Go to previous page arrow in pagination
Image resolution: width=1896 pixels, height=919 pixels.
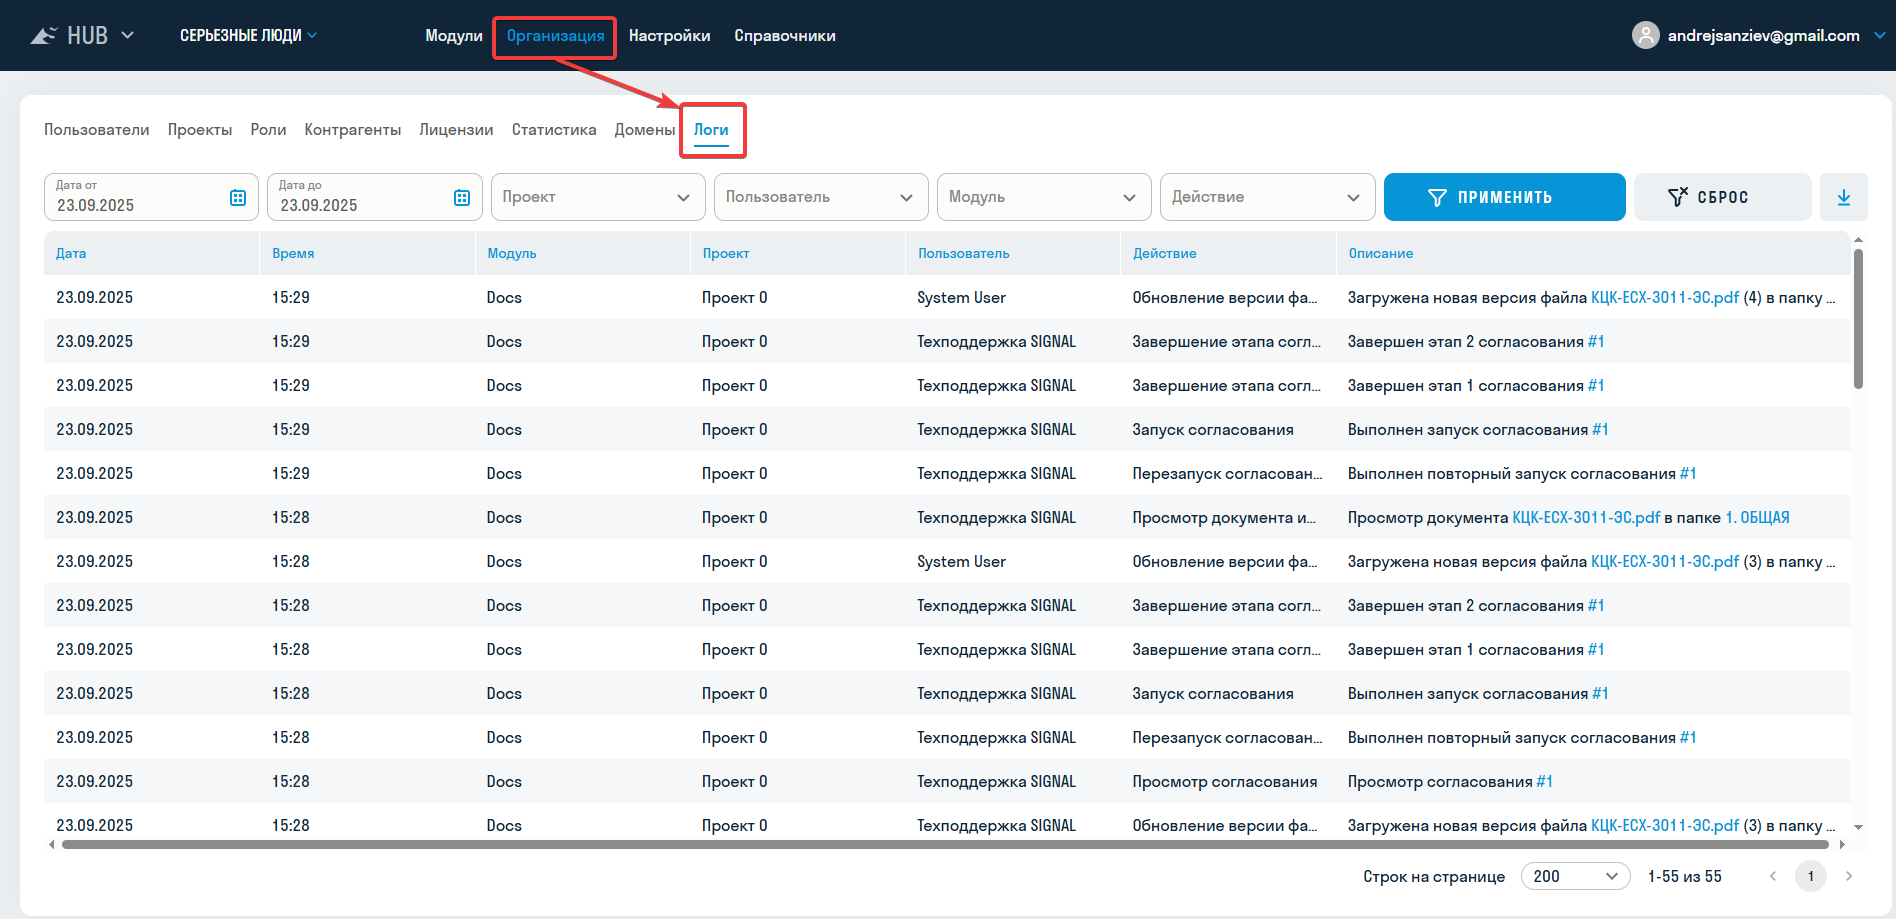[x=1773, y=876]
